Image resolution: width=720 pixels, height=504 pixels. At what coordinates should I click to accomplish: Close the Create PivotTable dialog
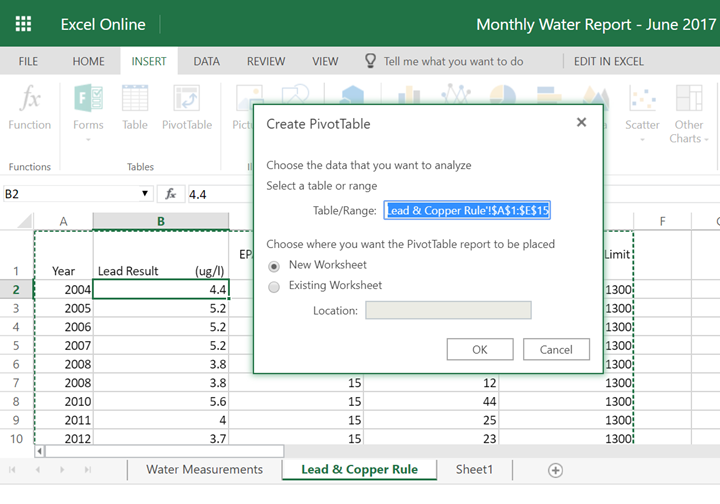tap(581, 123)
